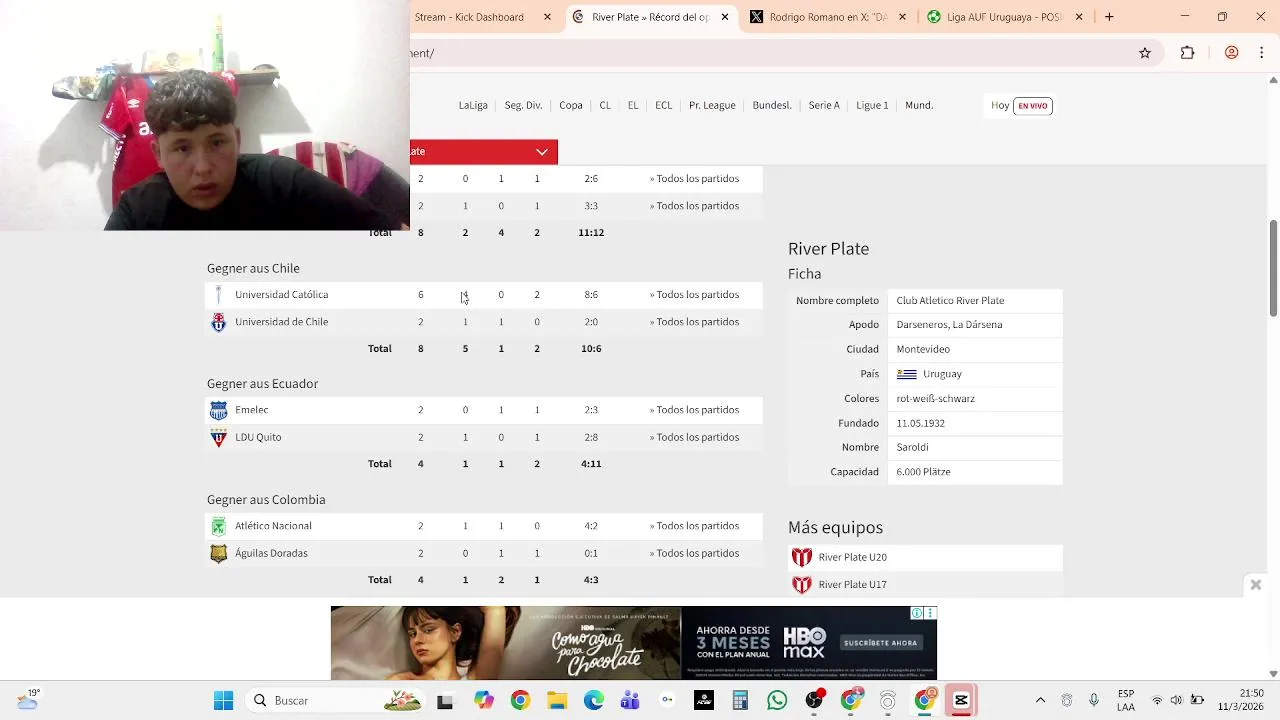
Task: Click the page vertical scrollbar thumb
Action: click(1273, 268)
